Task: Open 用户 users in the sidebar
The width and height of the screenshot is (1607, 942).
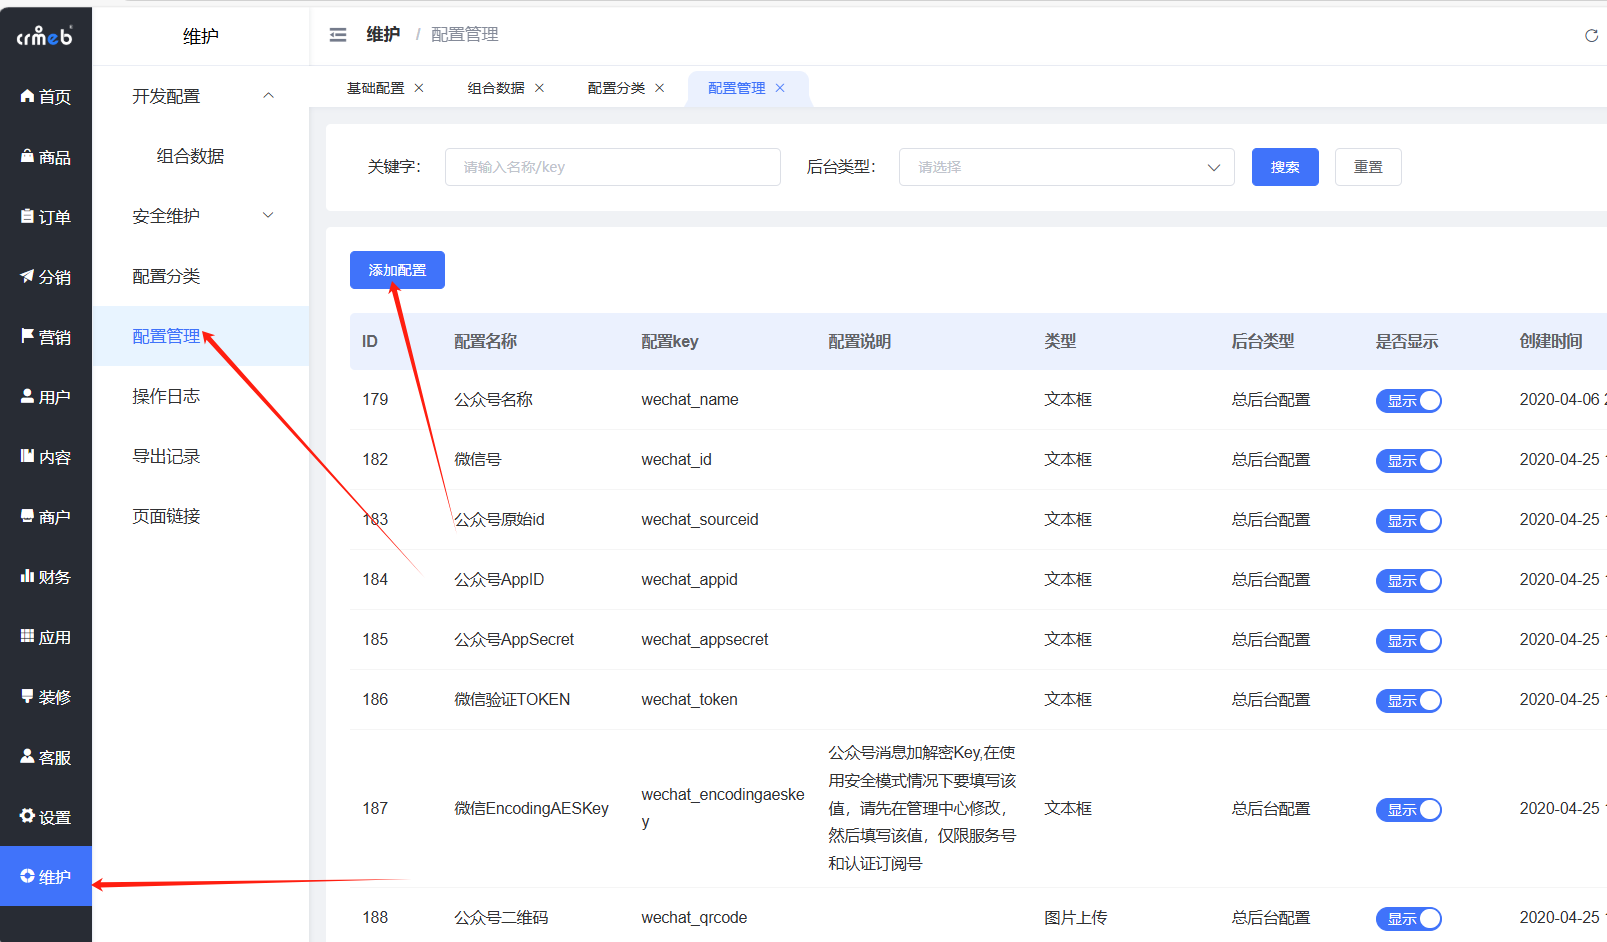Action: pyautogui.click(x=46, y=397)
